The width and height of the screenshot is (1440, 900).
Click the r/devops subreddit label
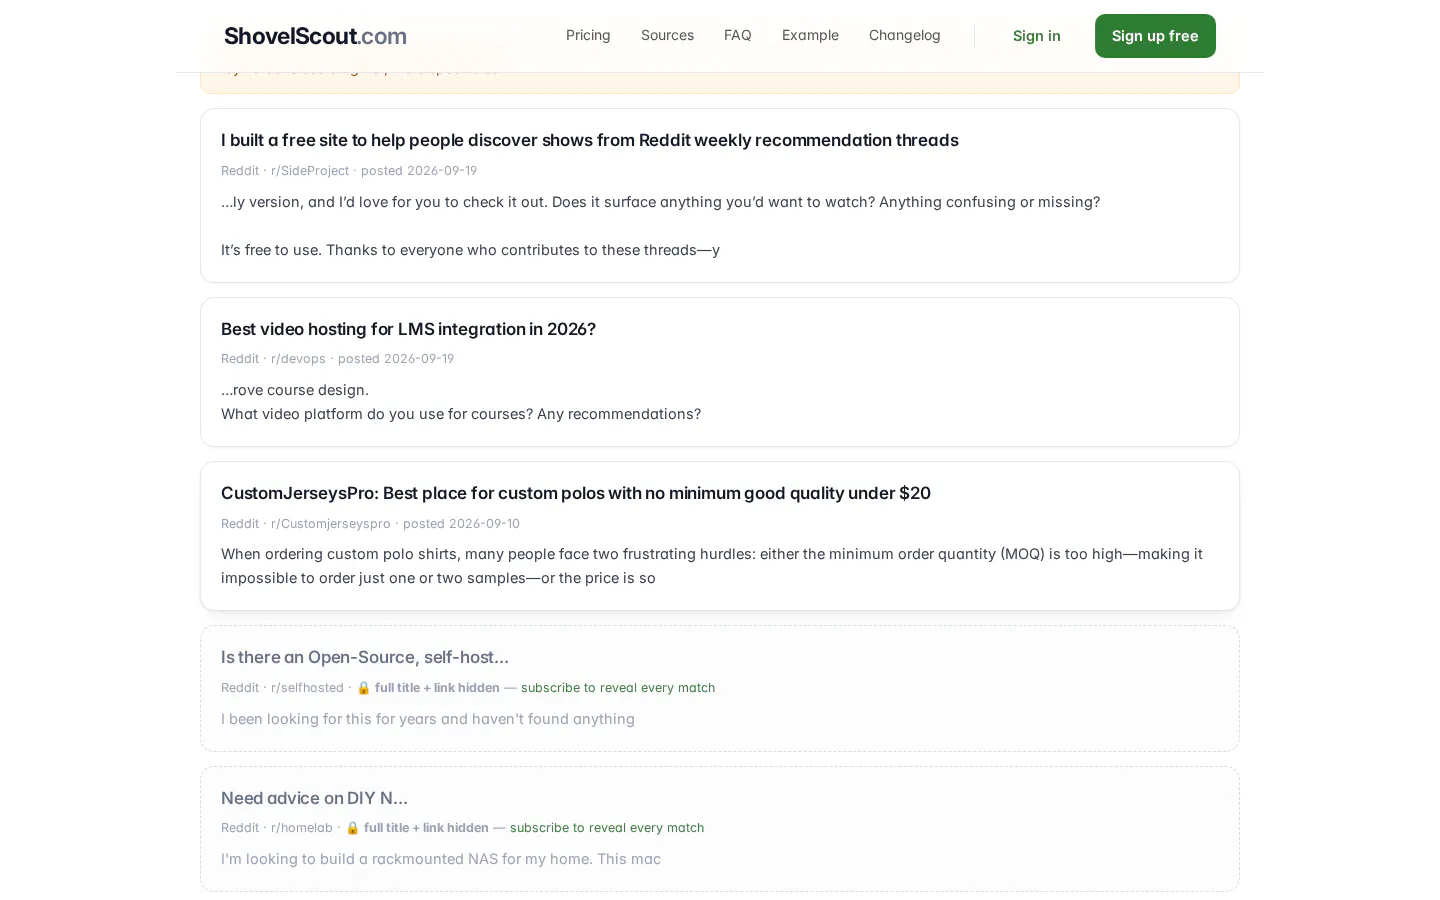(298, 359)
